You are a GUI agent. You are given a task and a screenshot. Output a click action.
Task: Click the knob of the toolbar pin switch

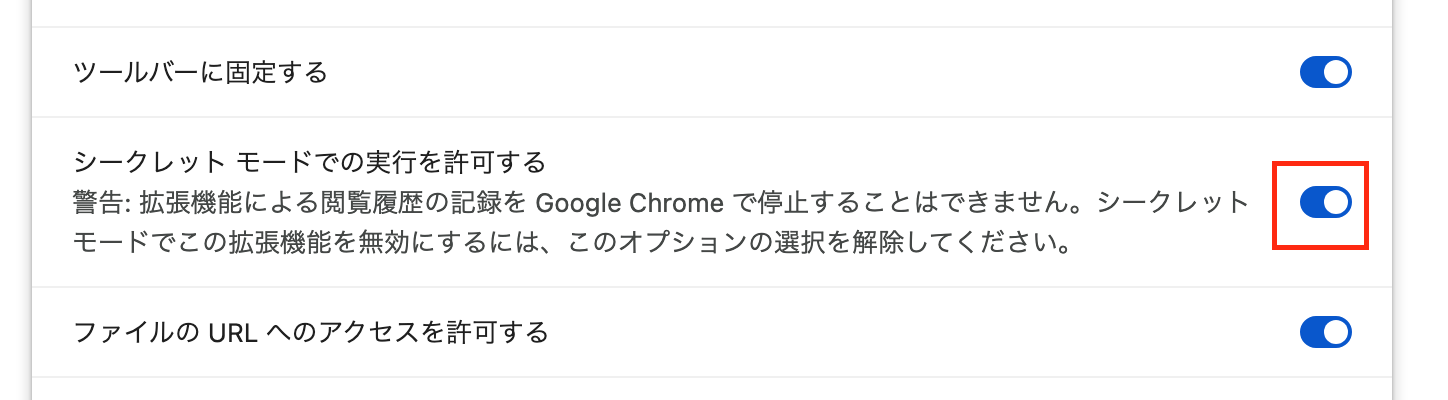pyautogui.click(x=1336, y=73)
